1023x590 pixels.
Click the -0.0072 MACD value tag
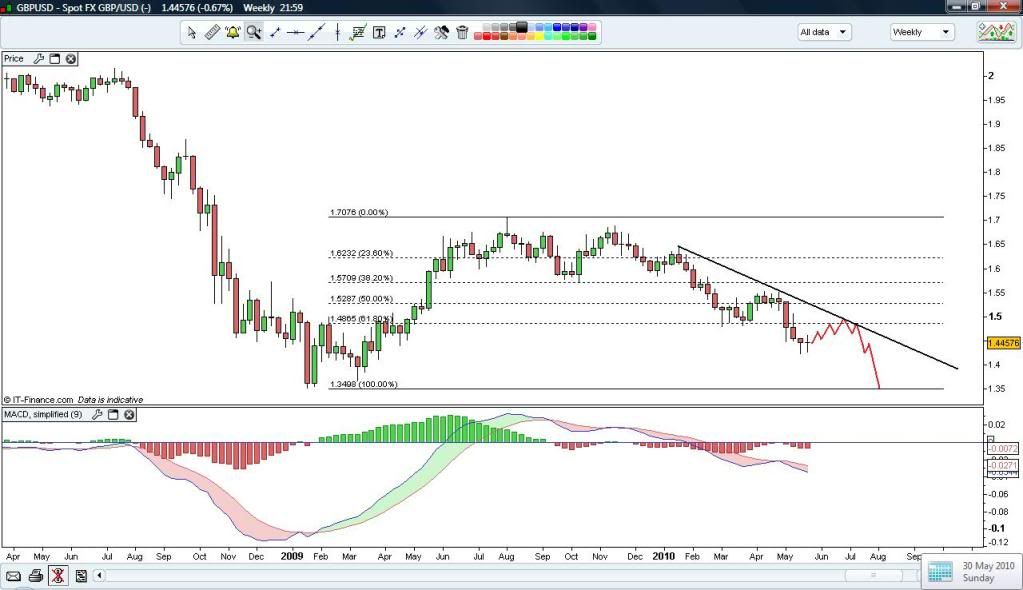1003,449
